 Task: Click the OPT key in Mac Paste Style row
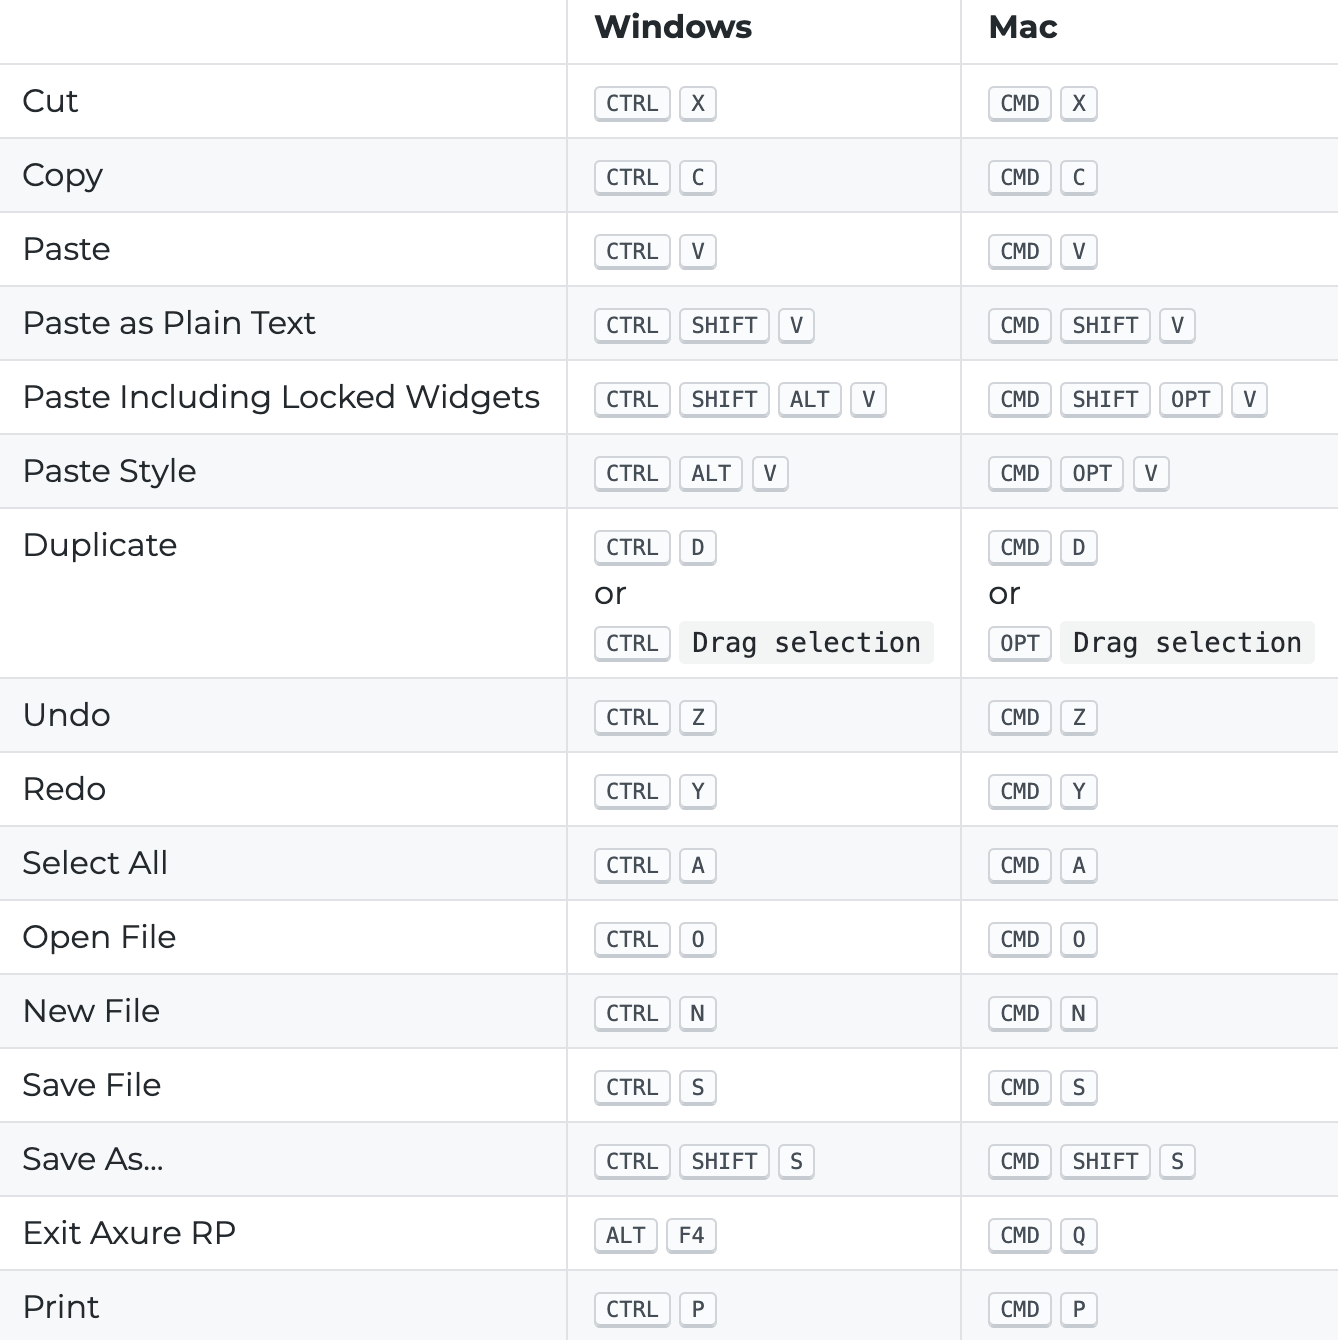(x=1092, y=473)
